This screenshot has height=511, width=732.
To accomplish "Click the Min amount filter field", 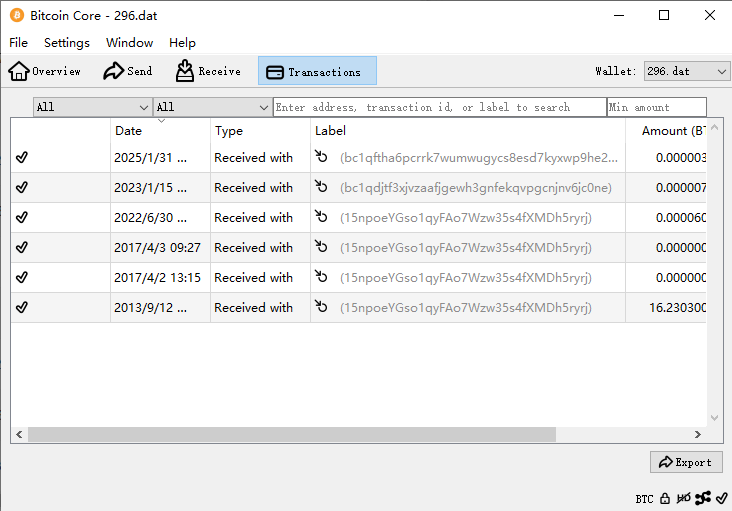I will [656, 107].
